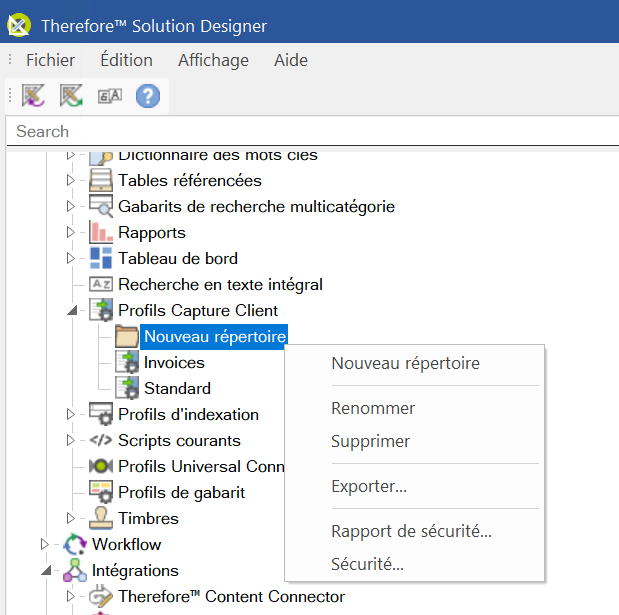Choose Renommer from the context menu
Image resolution: width=619 pixels, height=615 pixels.
click(x=373, y=408)
